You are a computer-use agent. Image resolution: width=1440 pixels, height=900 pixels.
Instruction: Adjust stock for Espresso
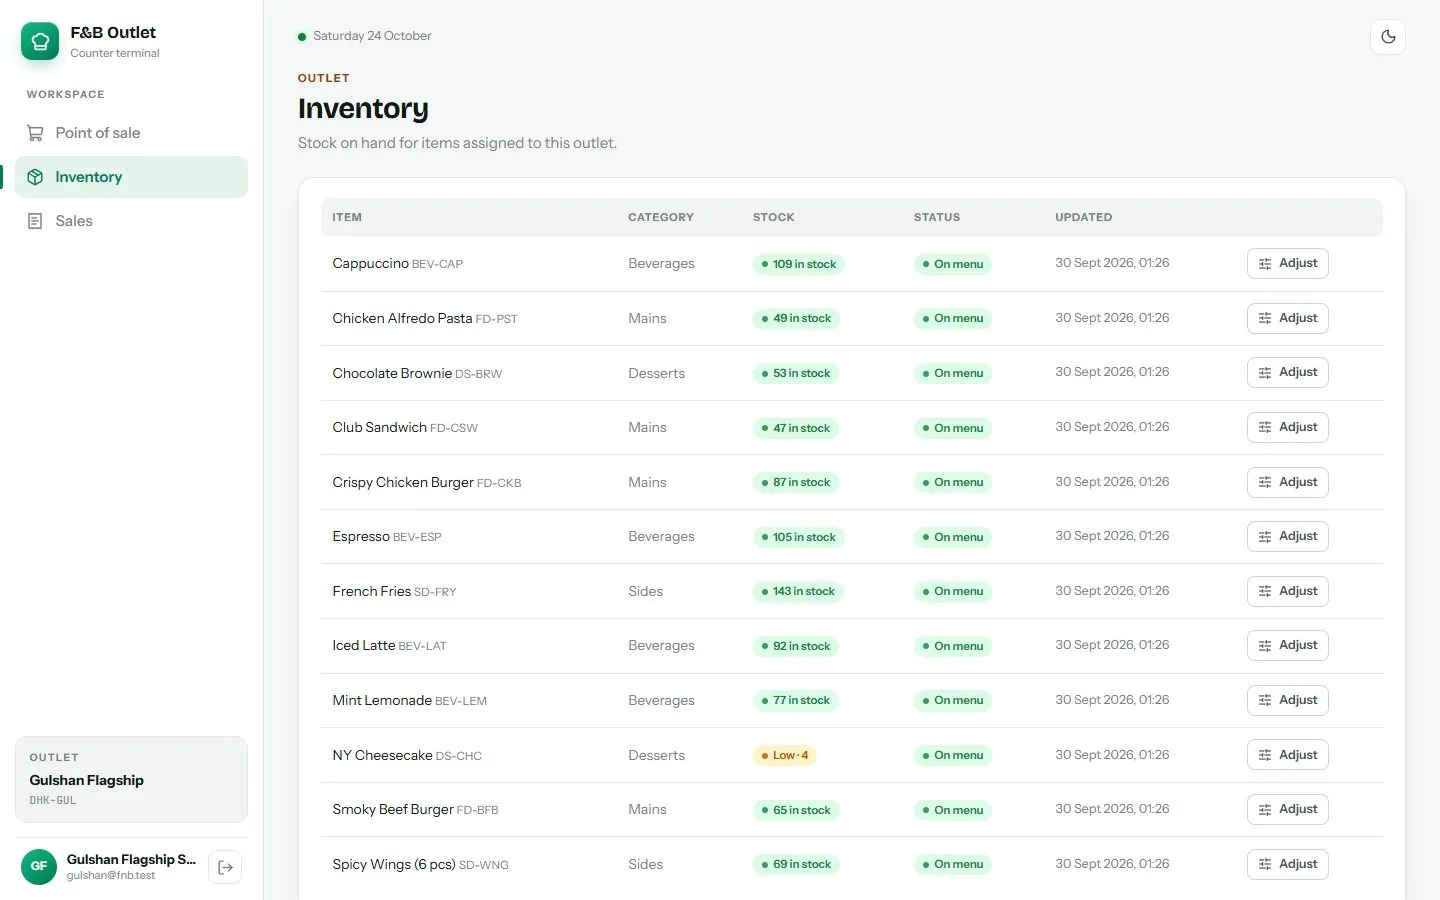point(1287,537)
